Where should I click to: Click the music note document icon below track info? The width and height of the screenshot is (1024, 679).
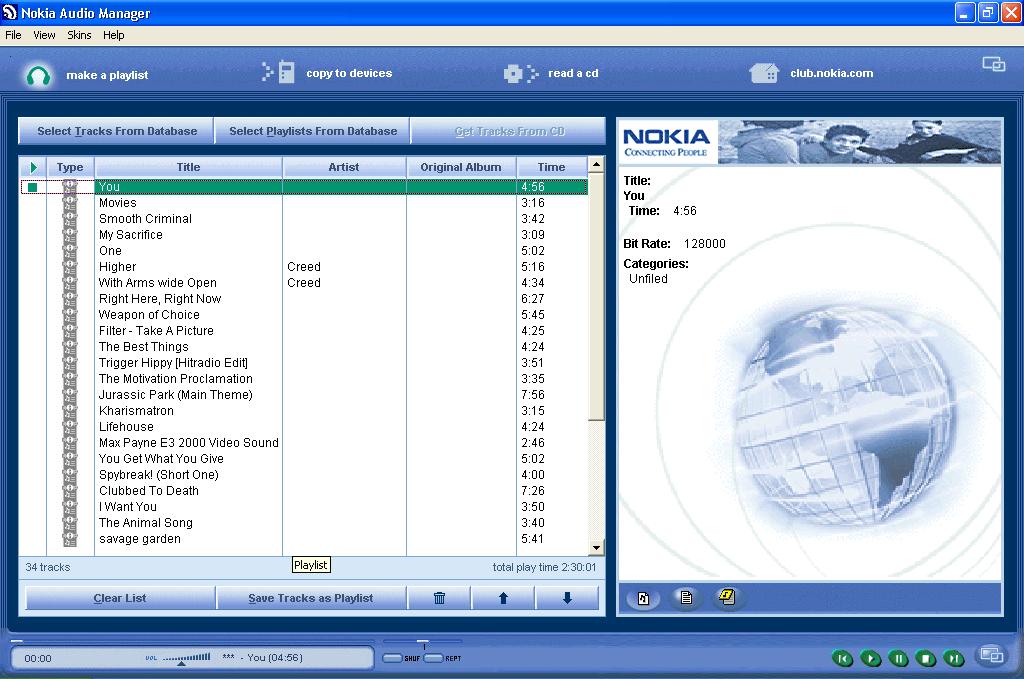coord(643,597)
